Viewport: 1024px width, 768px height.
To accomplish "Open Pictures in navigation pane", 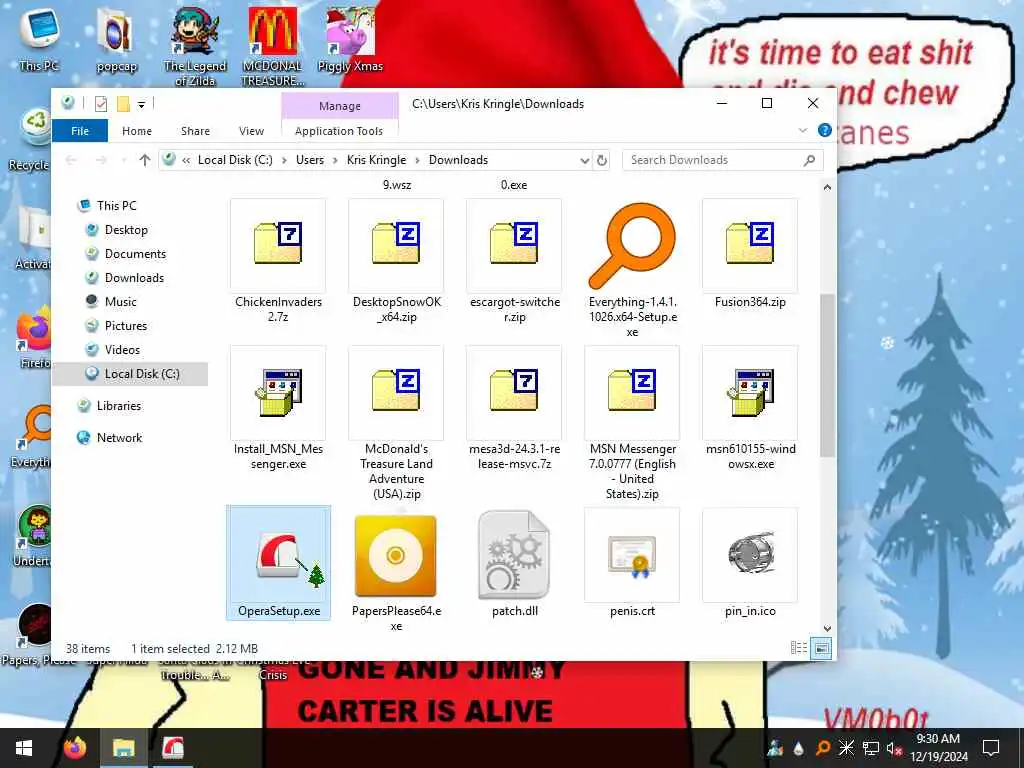I will 125,325.
